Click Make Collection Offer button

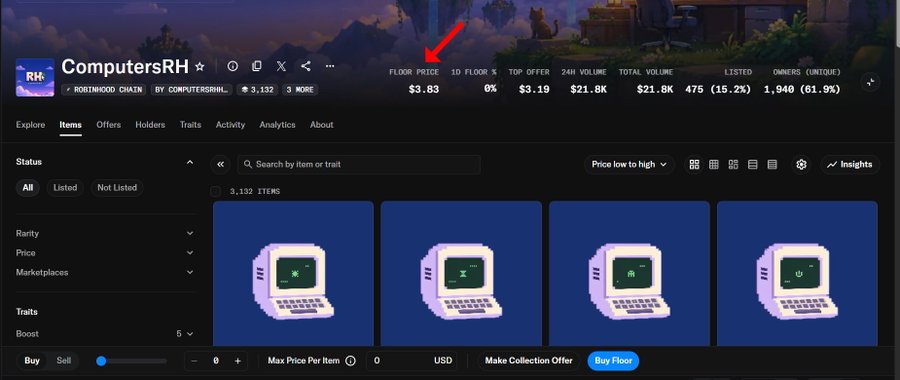coord(529,361)
